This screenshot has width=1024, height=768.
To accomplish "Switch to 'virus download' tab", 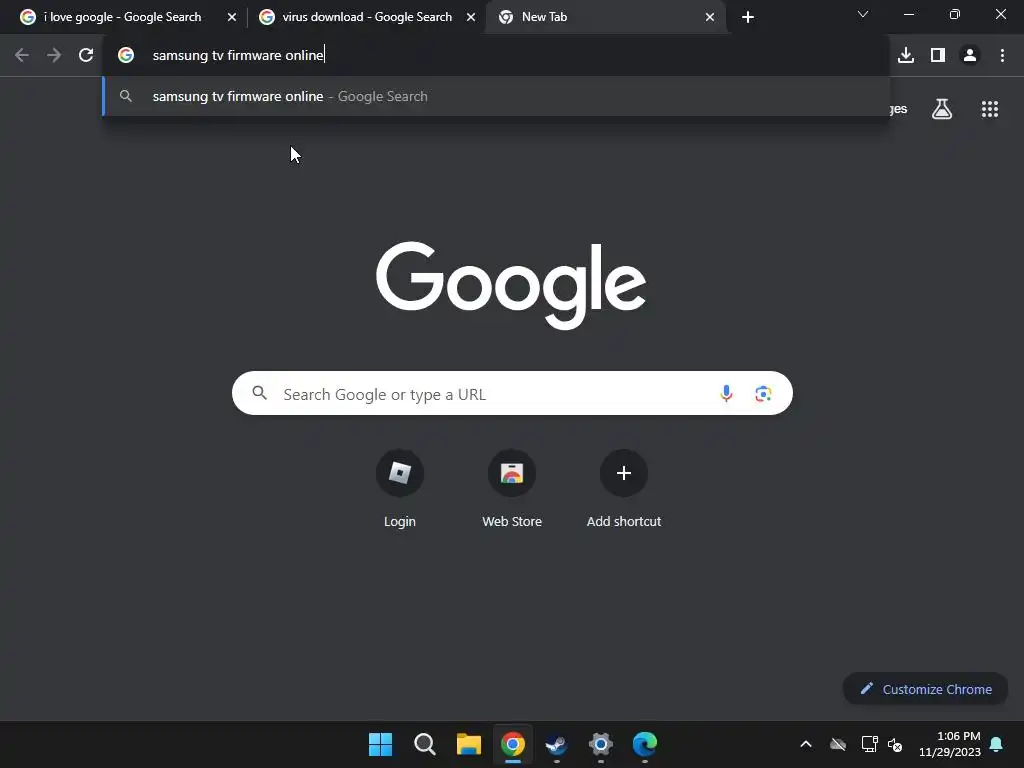I will click(x=366, y=17).
